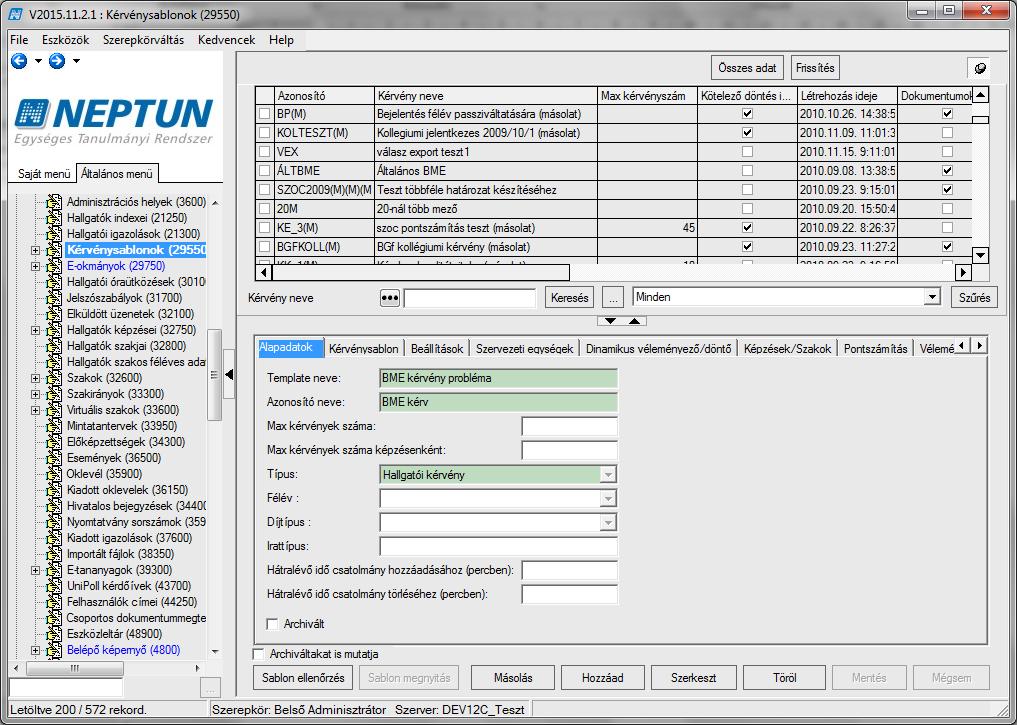Click the Események (36500) tree icon
Screen dimensions: 1017x725
point(55,458)
